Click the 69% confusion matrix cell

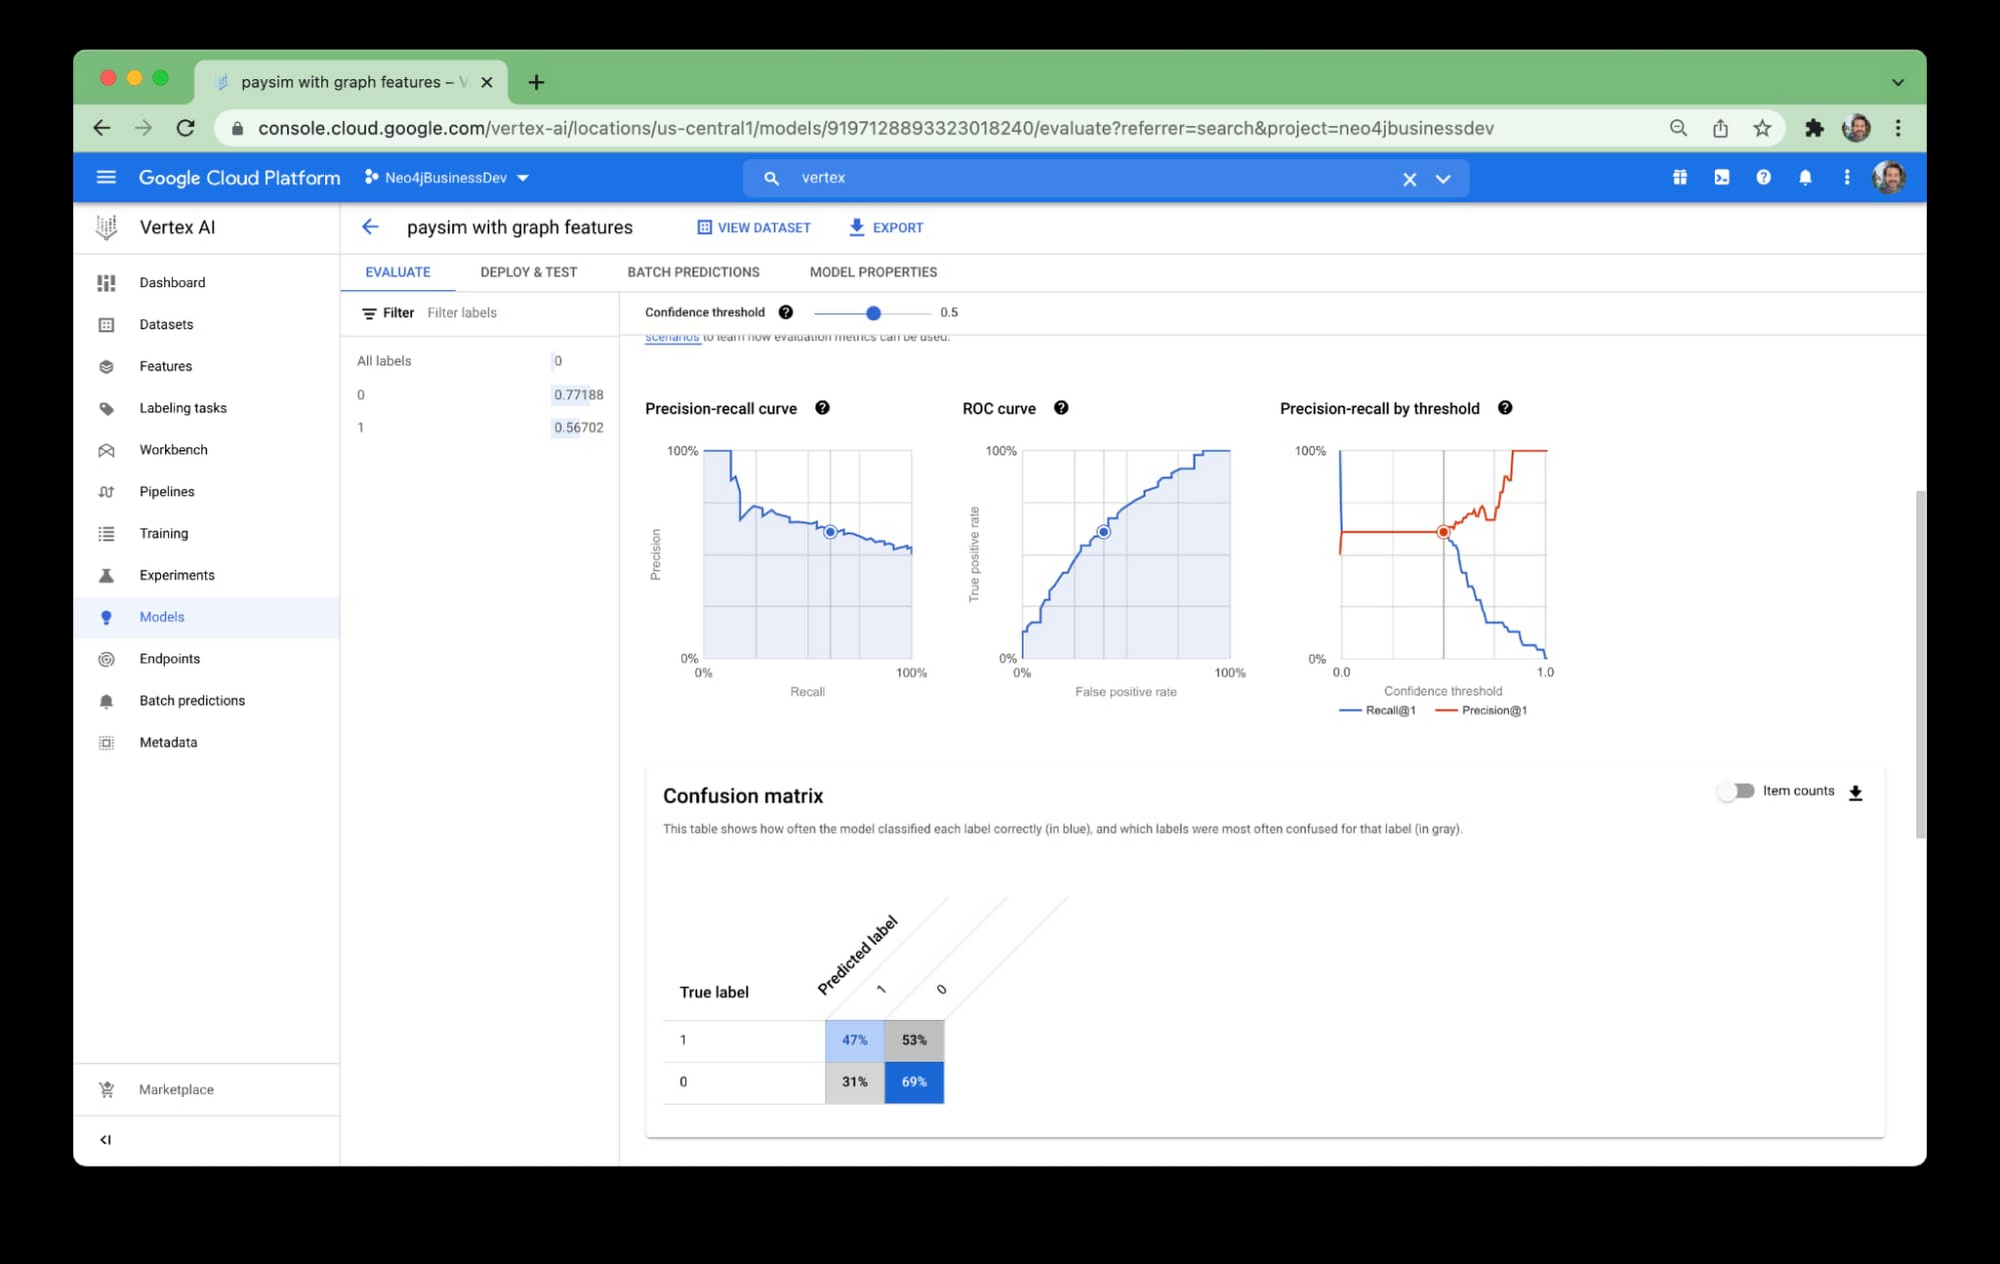tap(914, 1082)
